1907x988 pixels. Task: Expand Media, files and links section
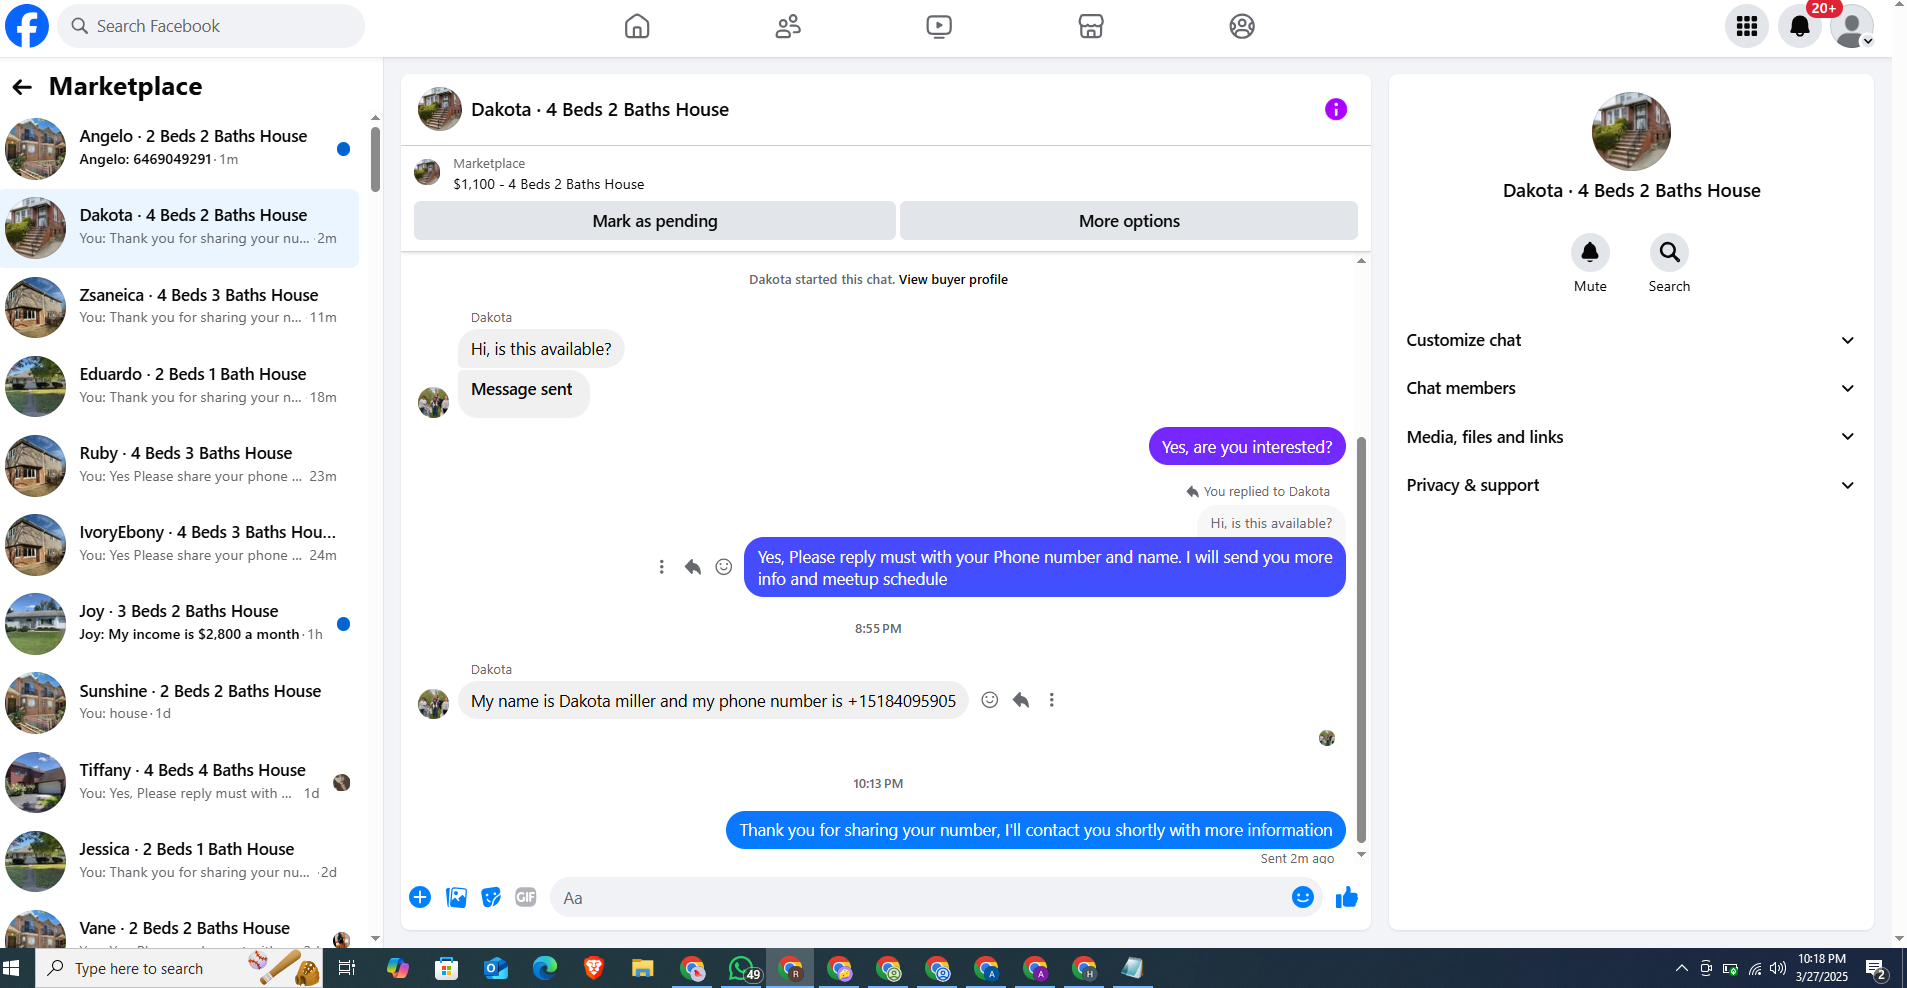1630,437
